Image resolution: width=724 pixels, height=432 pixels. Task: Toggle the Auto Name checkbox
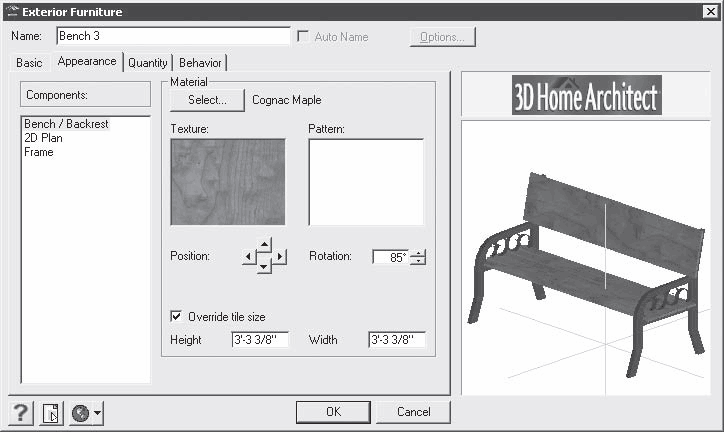303,37
